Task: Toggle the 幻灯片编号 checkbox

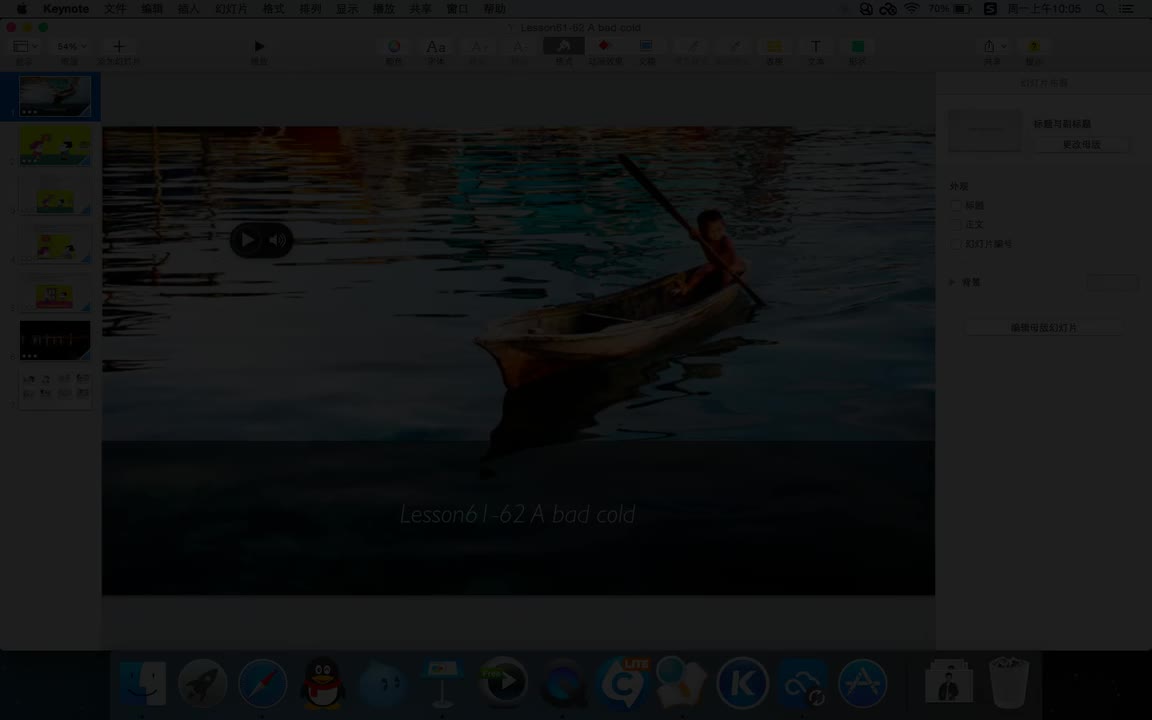Action: click(956, 244)
